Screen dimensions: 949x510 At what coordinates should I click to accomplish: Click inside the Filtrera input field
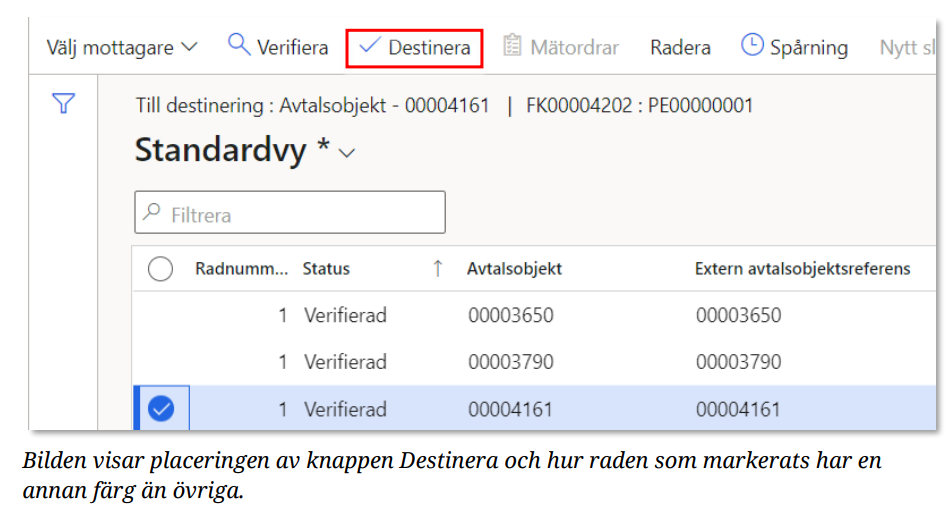tap(300, 214)
